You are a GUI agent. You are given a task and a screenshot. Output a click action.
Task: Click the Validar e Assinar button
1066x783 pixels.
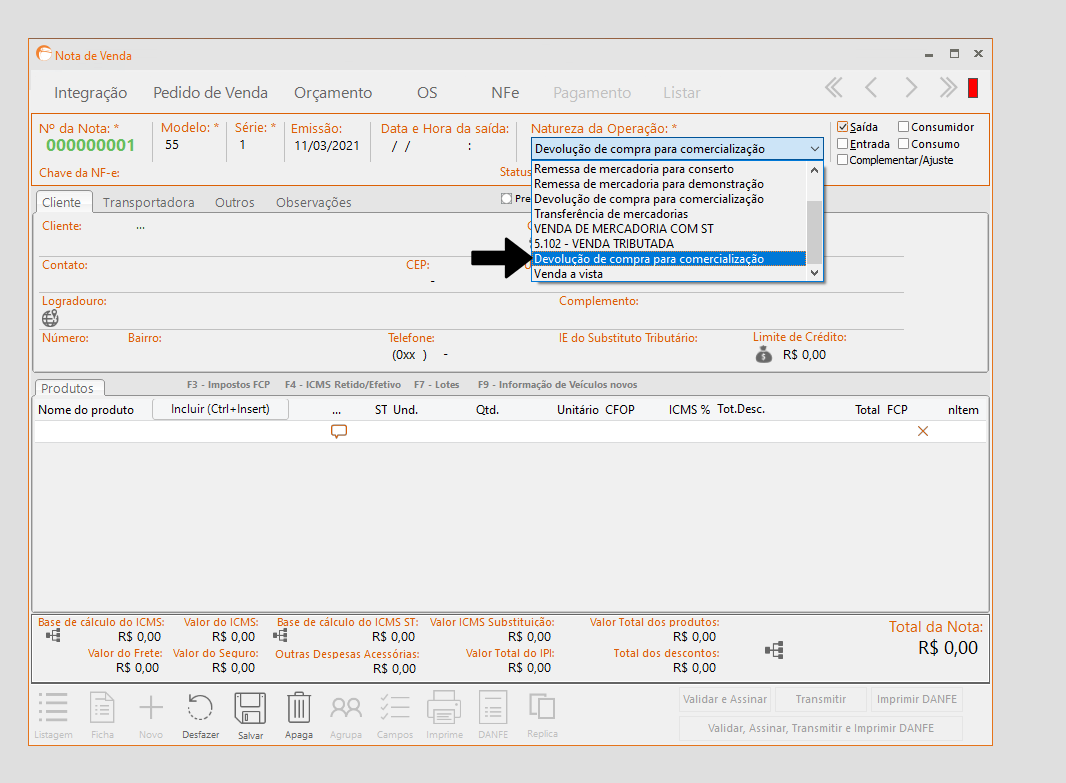pos(725,699)
